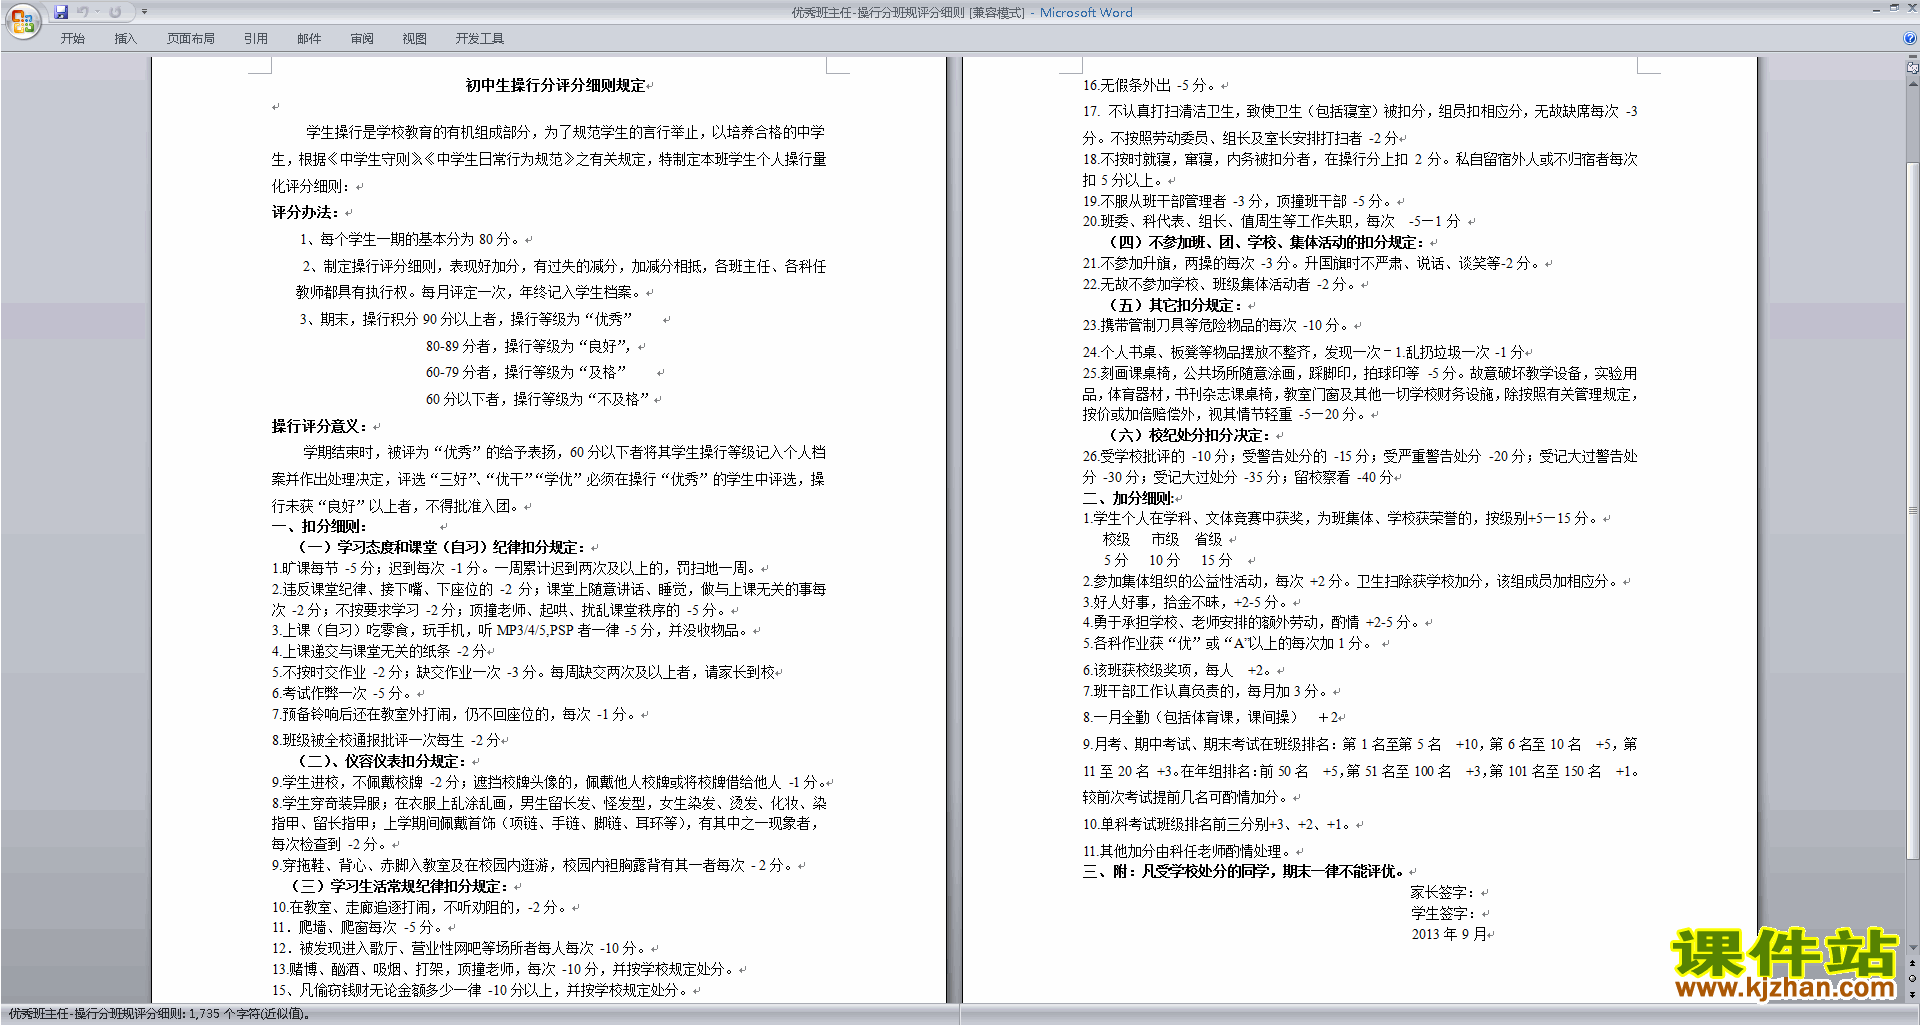Click the line 22.无故不参加学校、班级集体活动者
The image size is (1920, 1025).
pos(1220,285)
